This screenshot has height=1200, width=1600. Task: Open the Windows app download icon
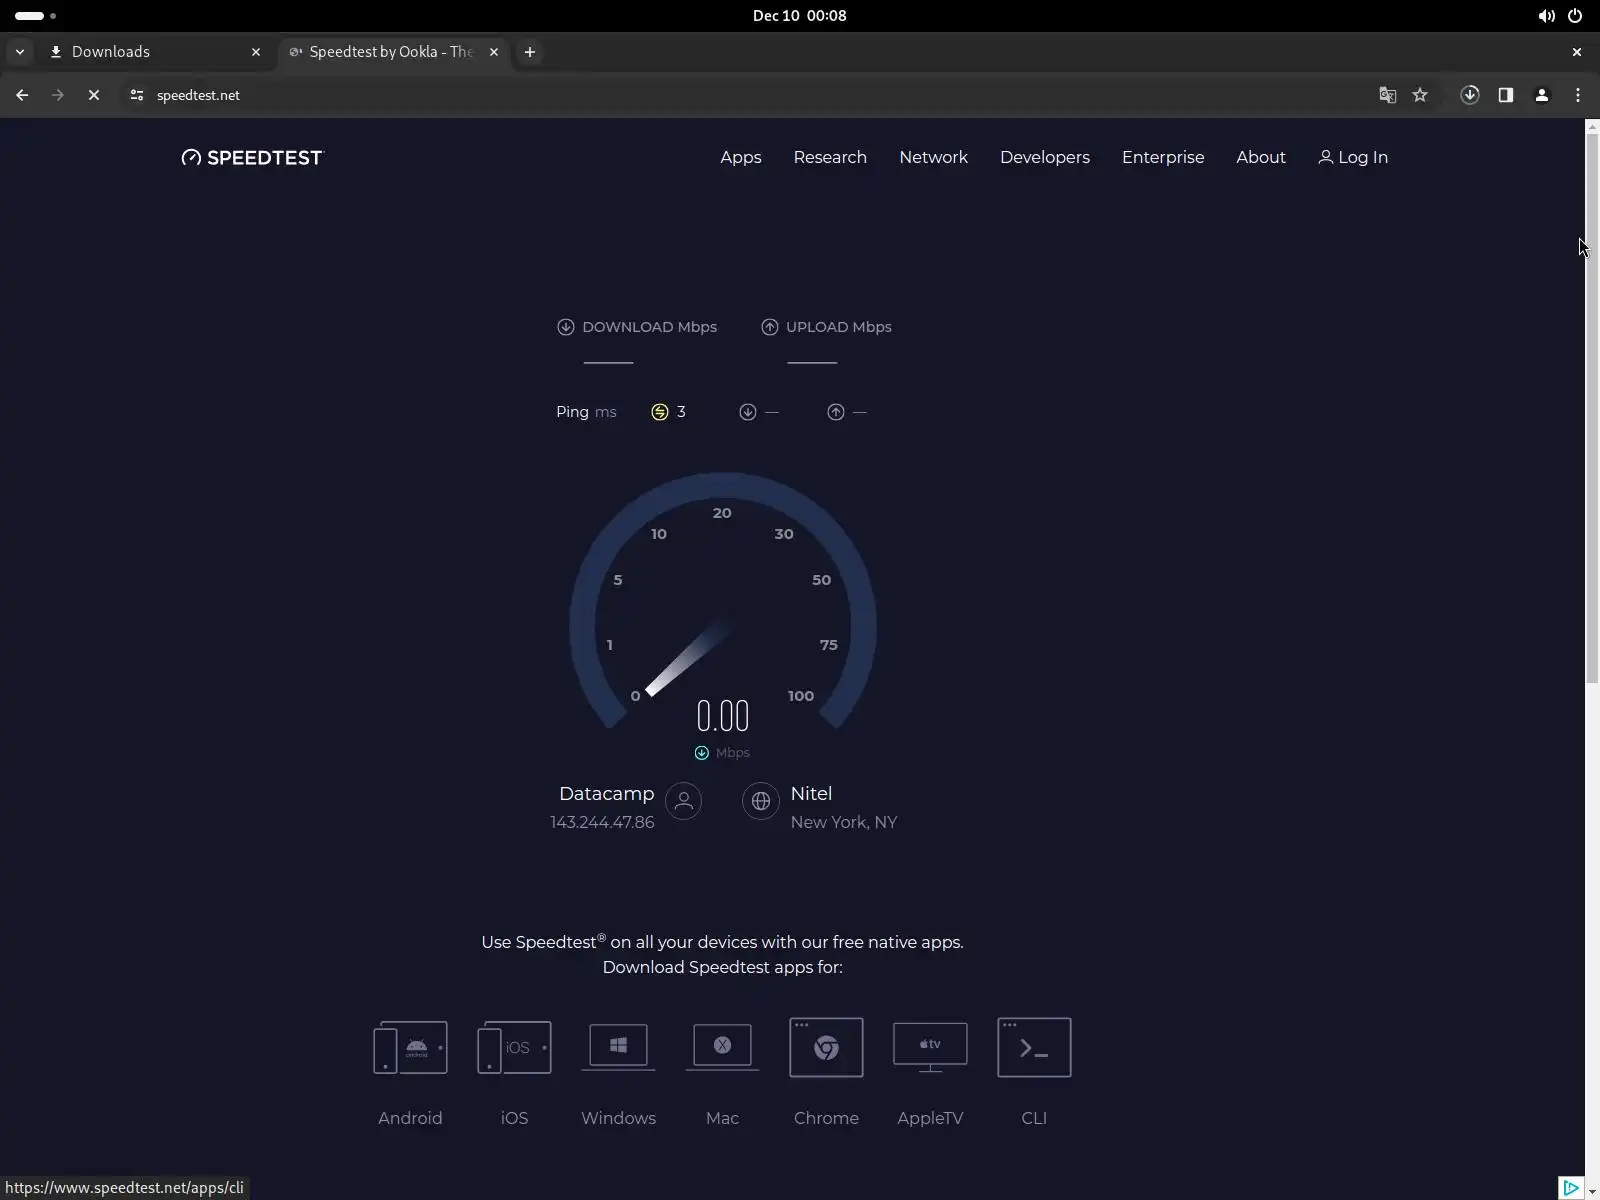618,1047
